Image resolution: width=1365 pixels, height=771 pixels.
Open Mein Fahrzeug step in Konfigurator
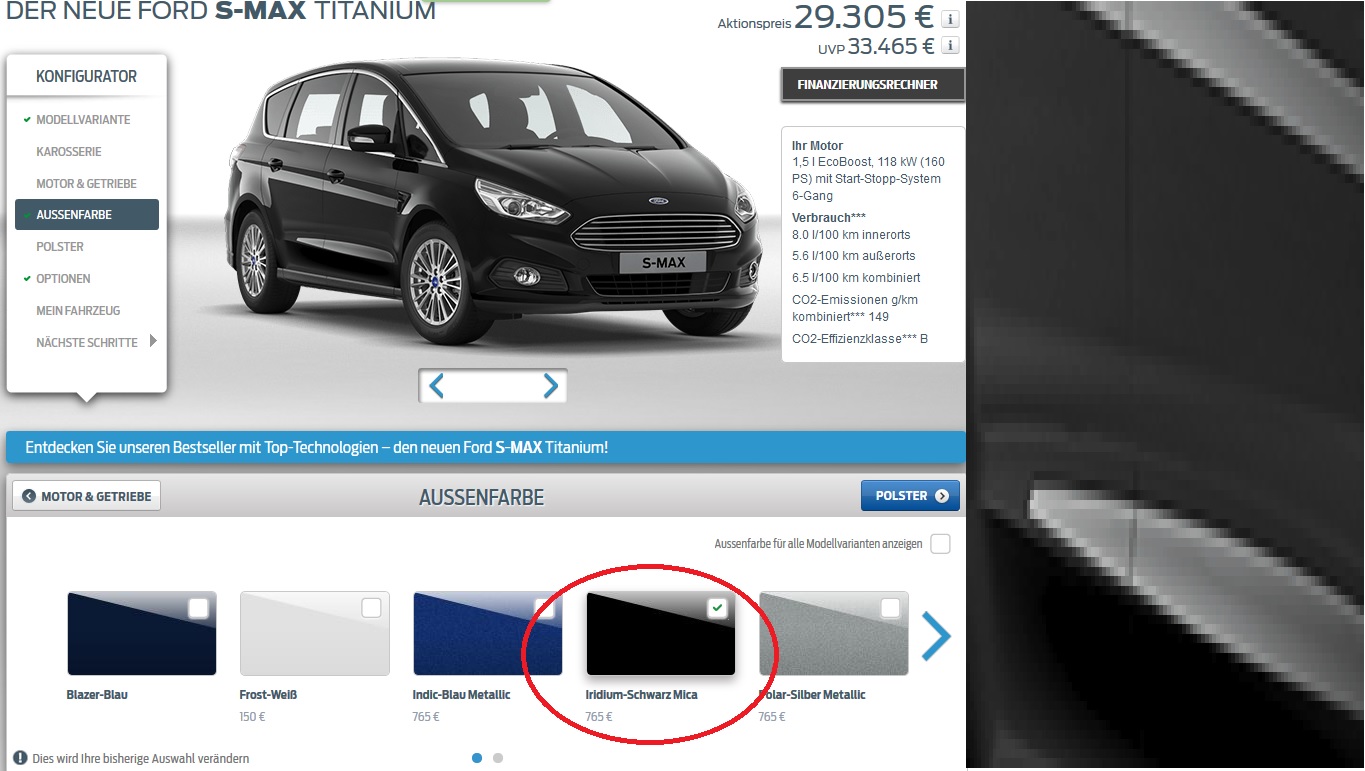coord(78,311)
